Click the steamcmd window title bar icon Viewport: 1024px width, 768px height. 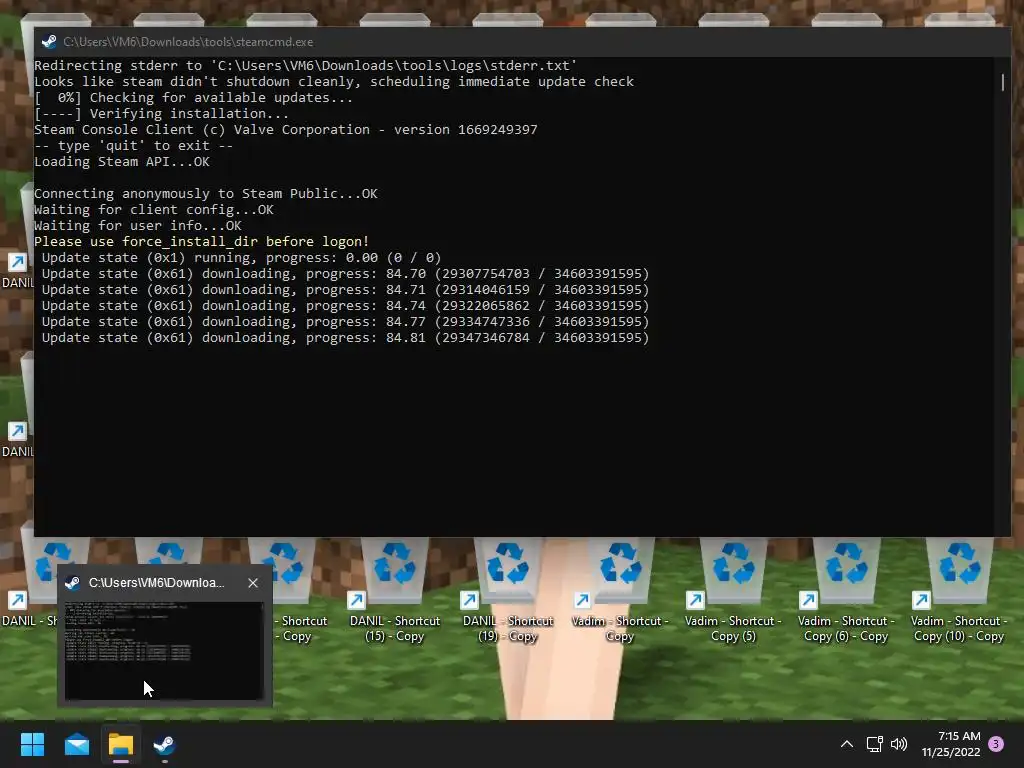(49, 42)
